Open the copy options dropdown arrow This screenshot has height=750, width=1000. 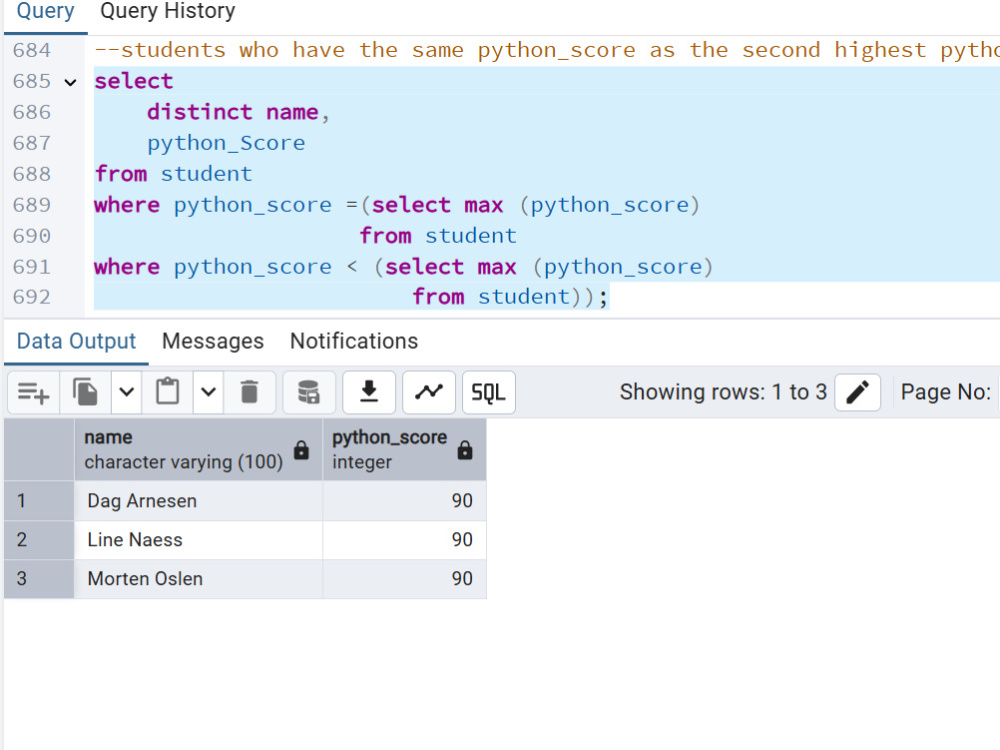coord(126,392)
